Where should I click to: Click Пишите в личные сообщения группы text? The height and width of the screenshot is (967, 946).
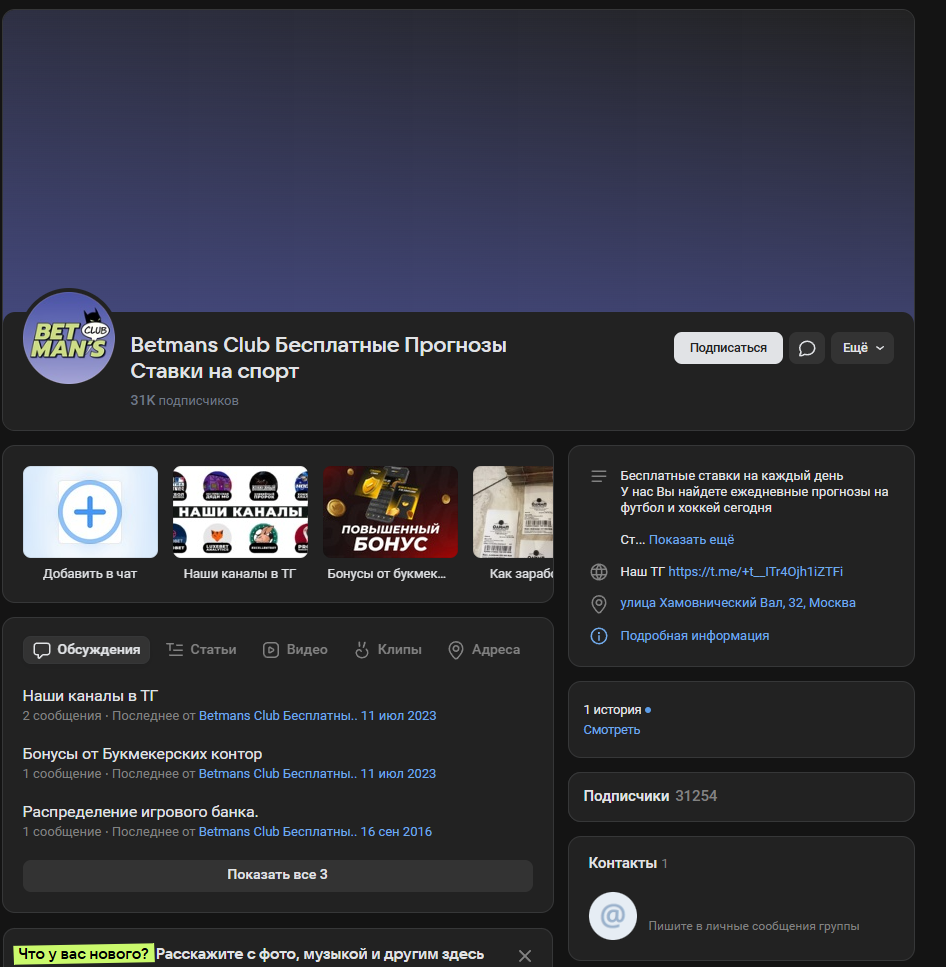(754, 926)
